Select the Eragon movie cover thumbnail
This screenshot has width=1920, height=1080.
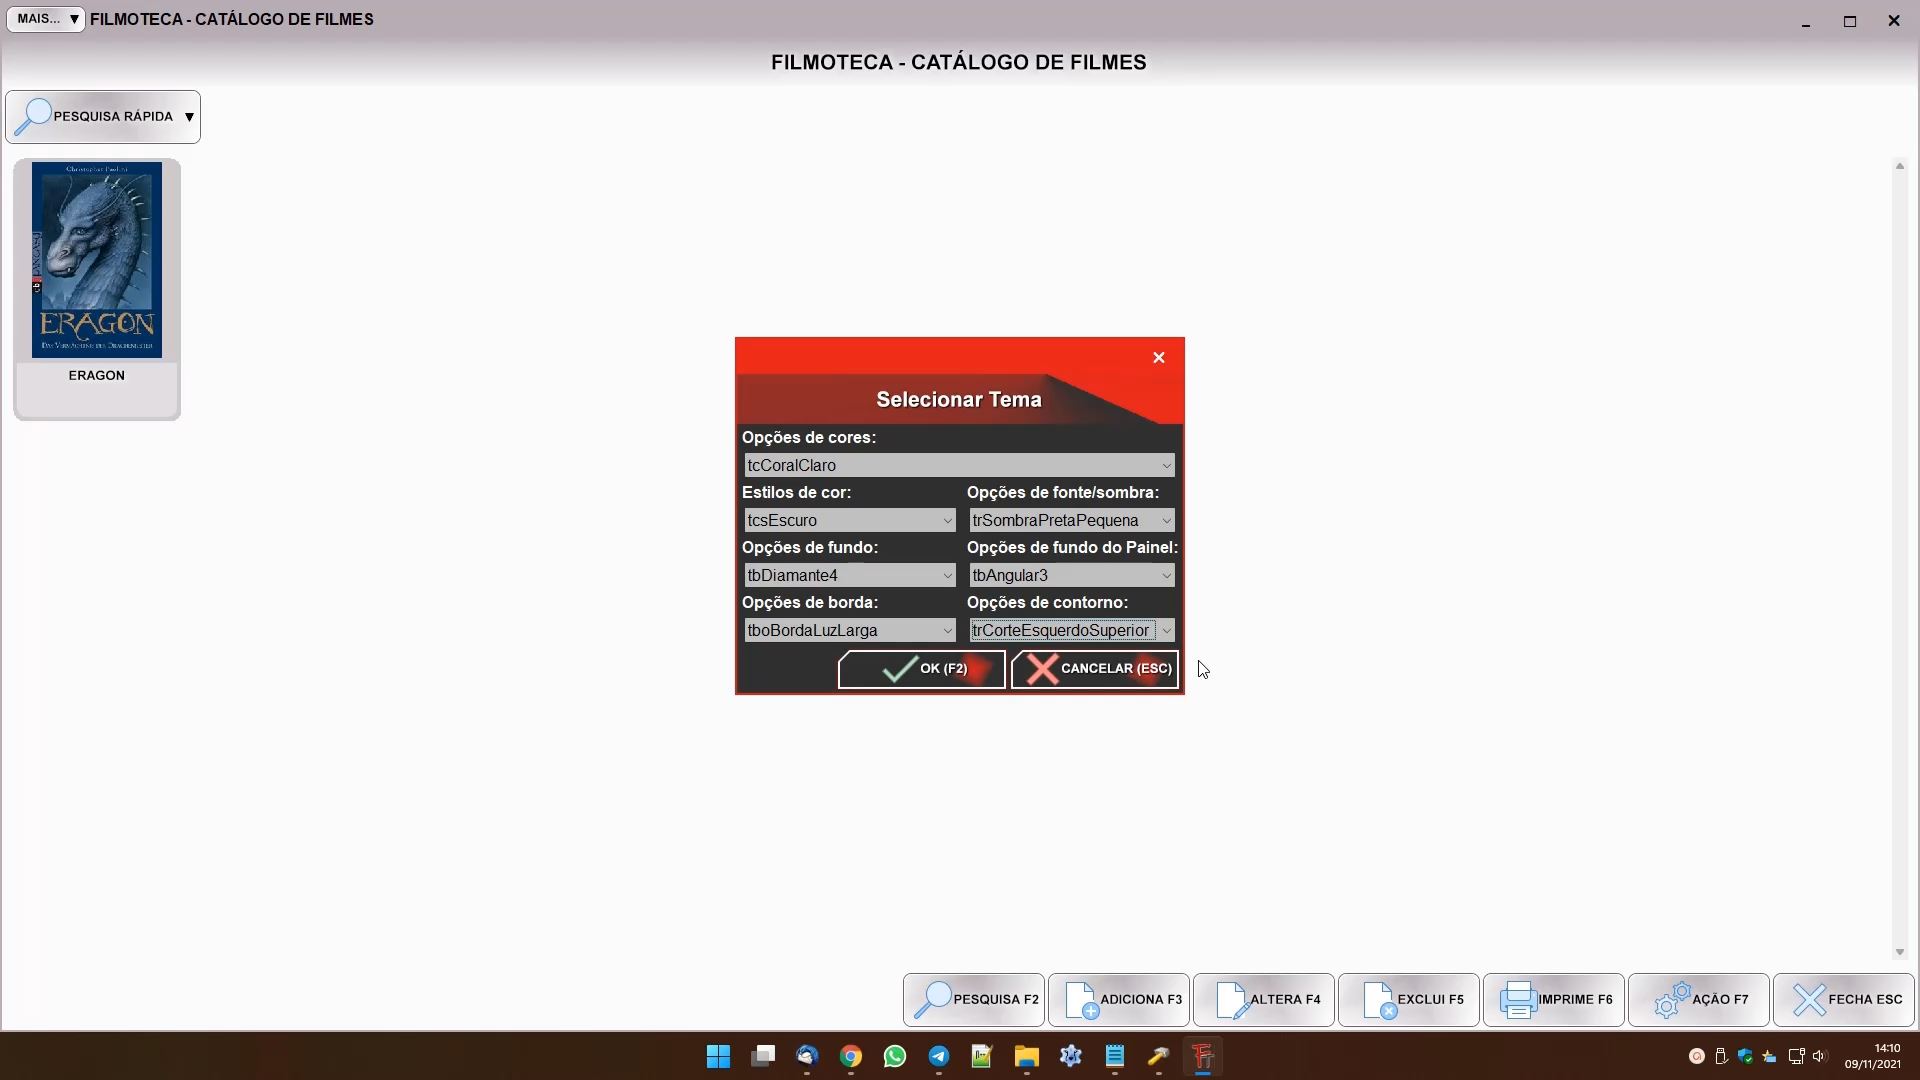[97, 260]
